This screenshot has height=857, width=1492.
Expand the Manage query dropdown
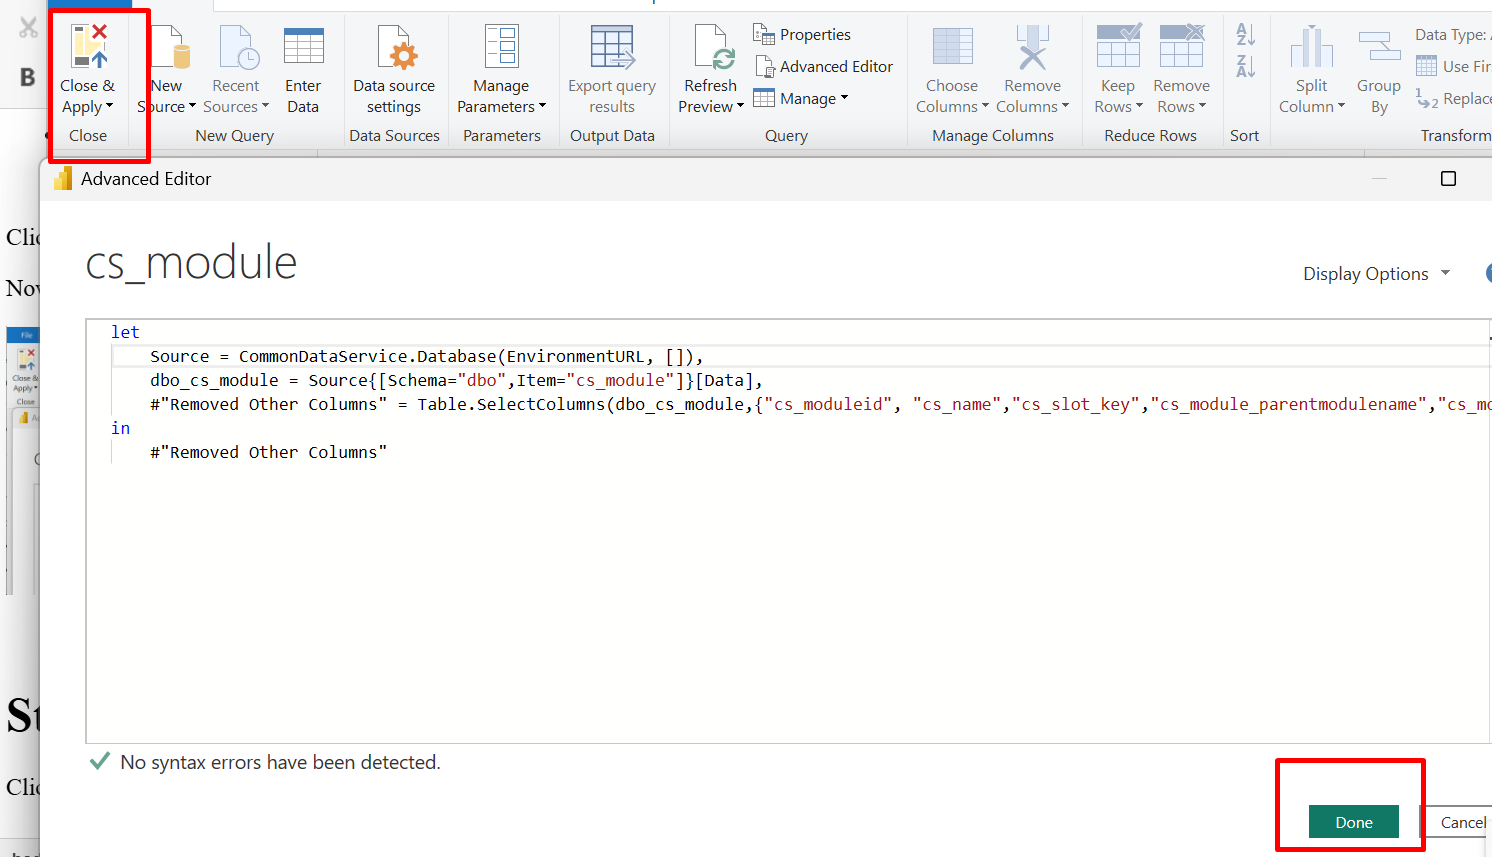pyautogui.click(x=801, y=99)
